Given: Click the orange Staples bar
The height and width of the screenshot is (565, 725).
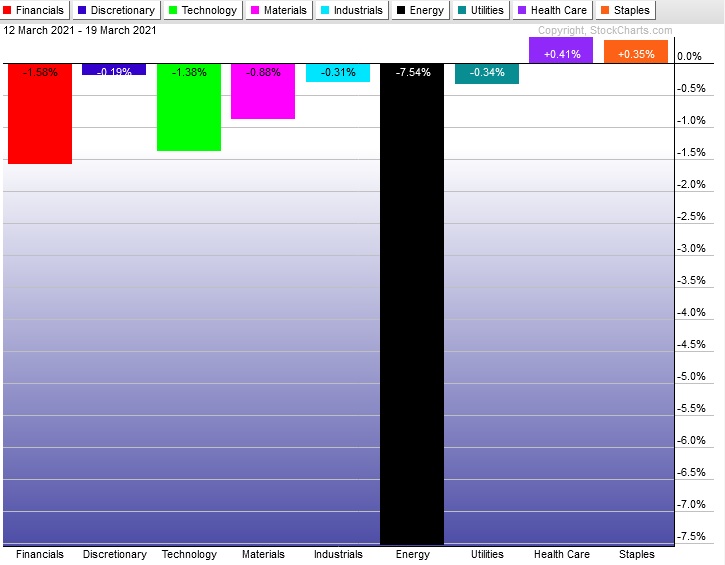Looking at the screenshot, I should point(636,52).
